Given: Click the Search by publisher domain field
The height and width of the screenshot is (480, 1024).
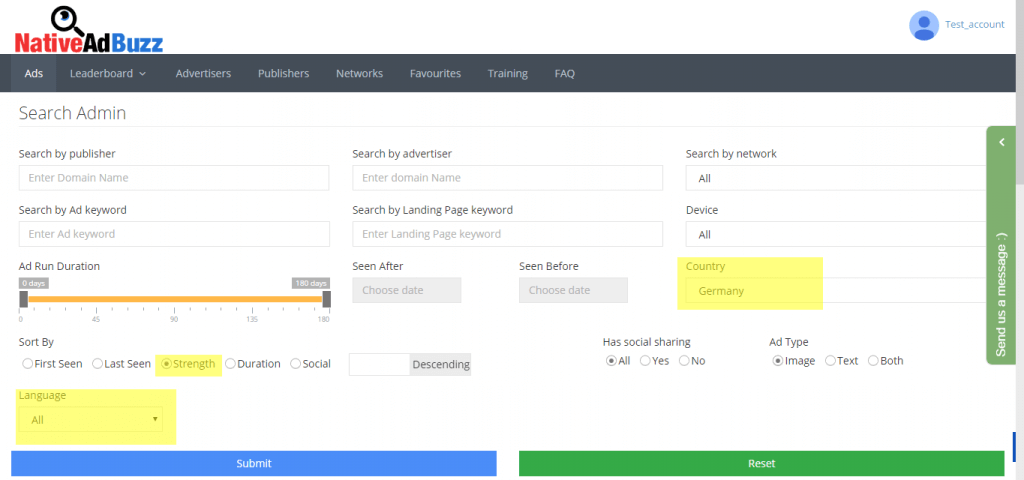Looking at the screenshot, I should (x=174, y=178).
